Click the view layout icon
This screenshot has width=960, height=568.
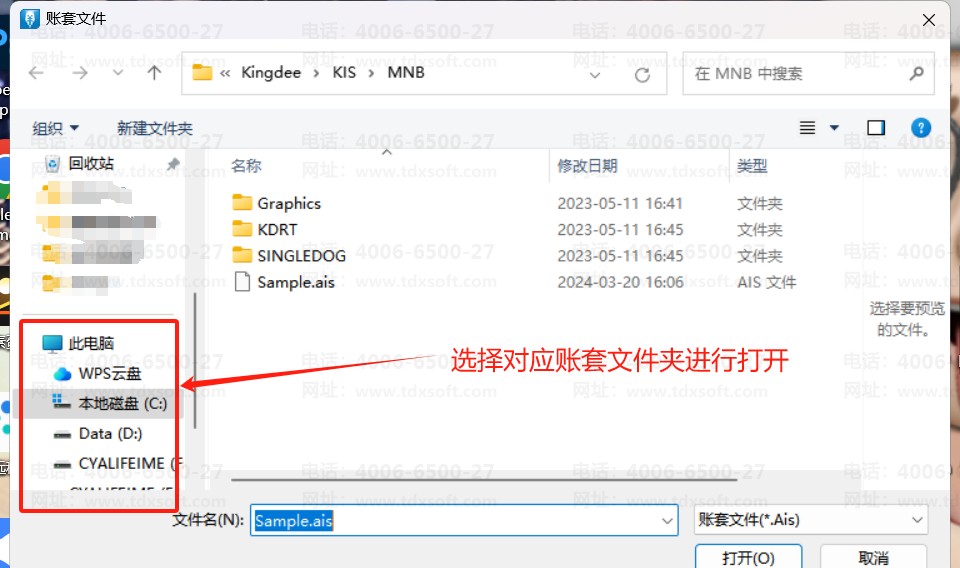[809, 127]
